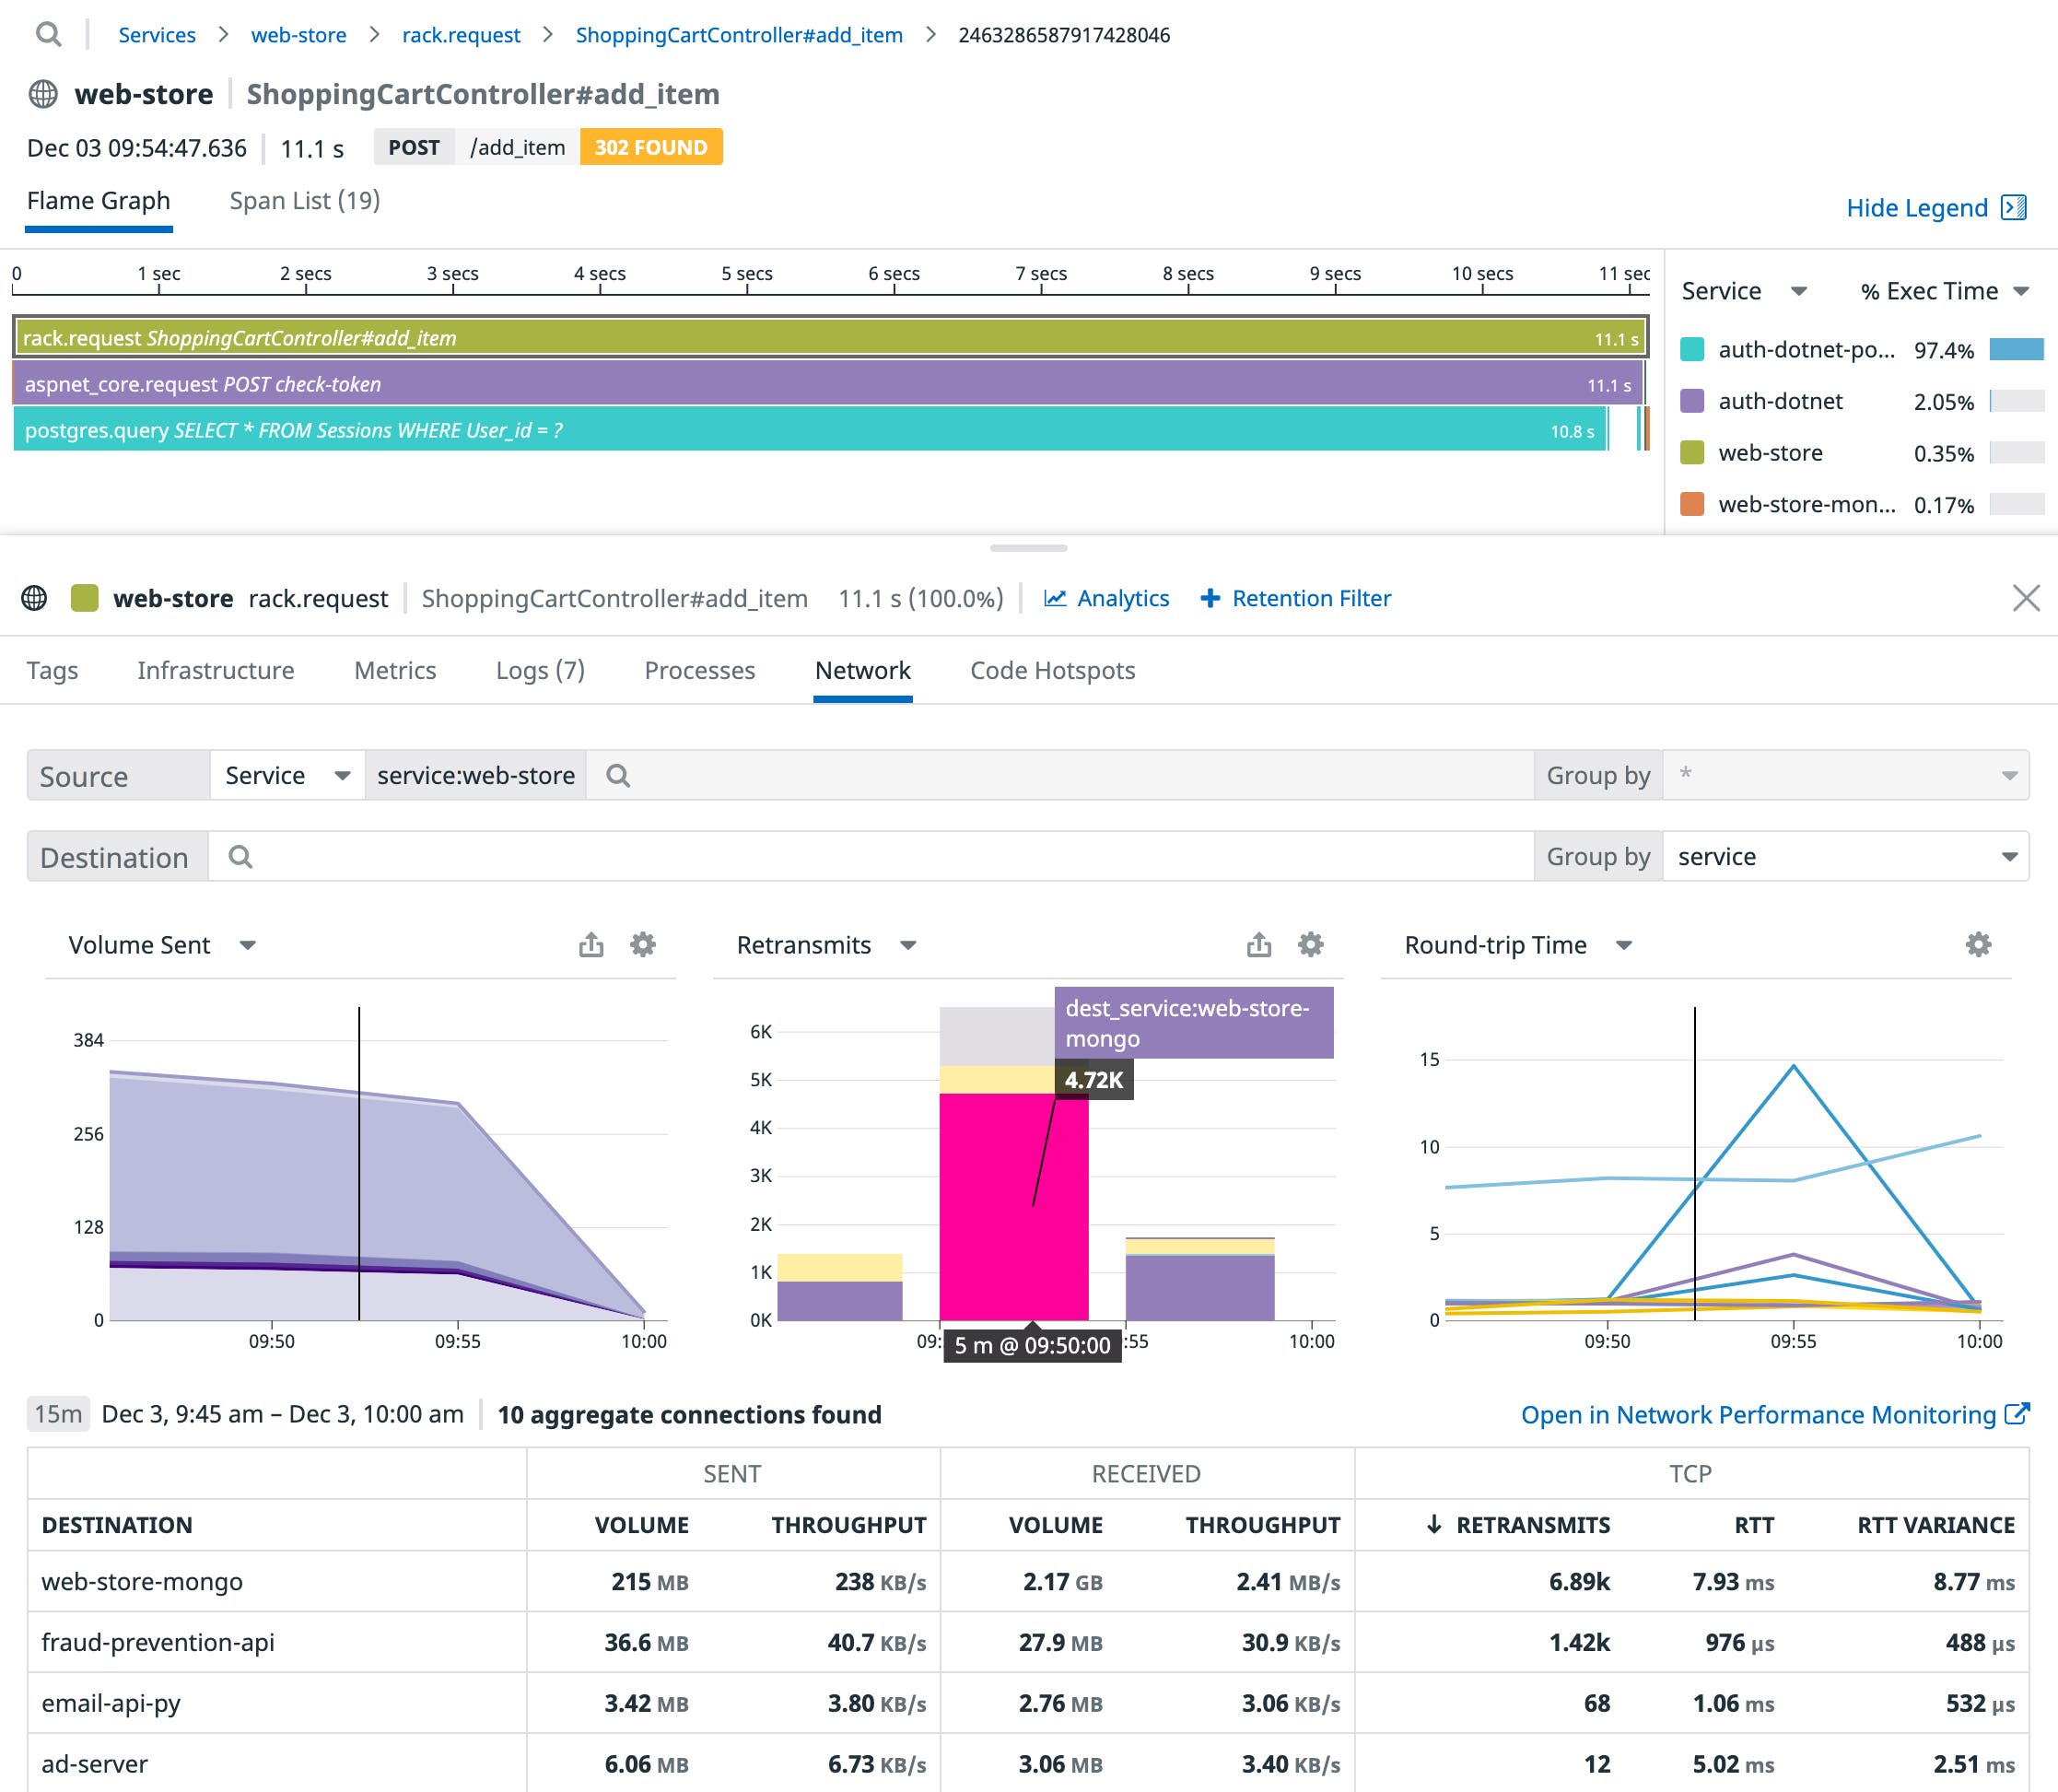Click the Volume Sent export icon

tap(591, 945)
